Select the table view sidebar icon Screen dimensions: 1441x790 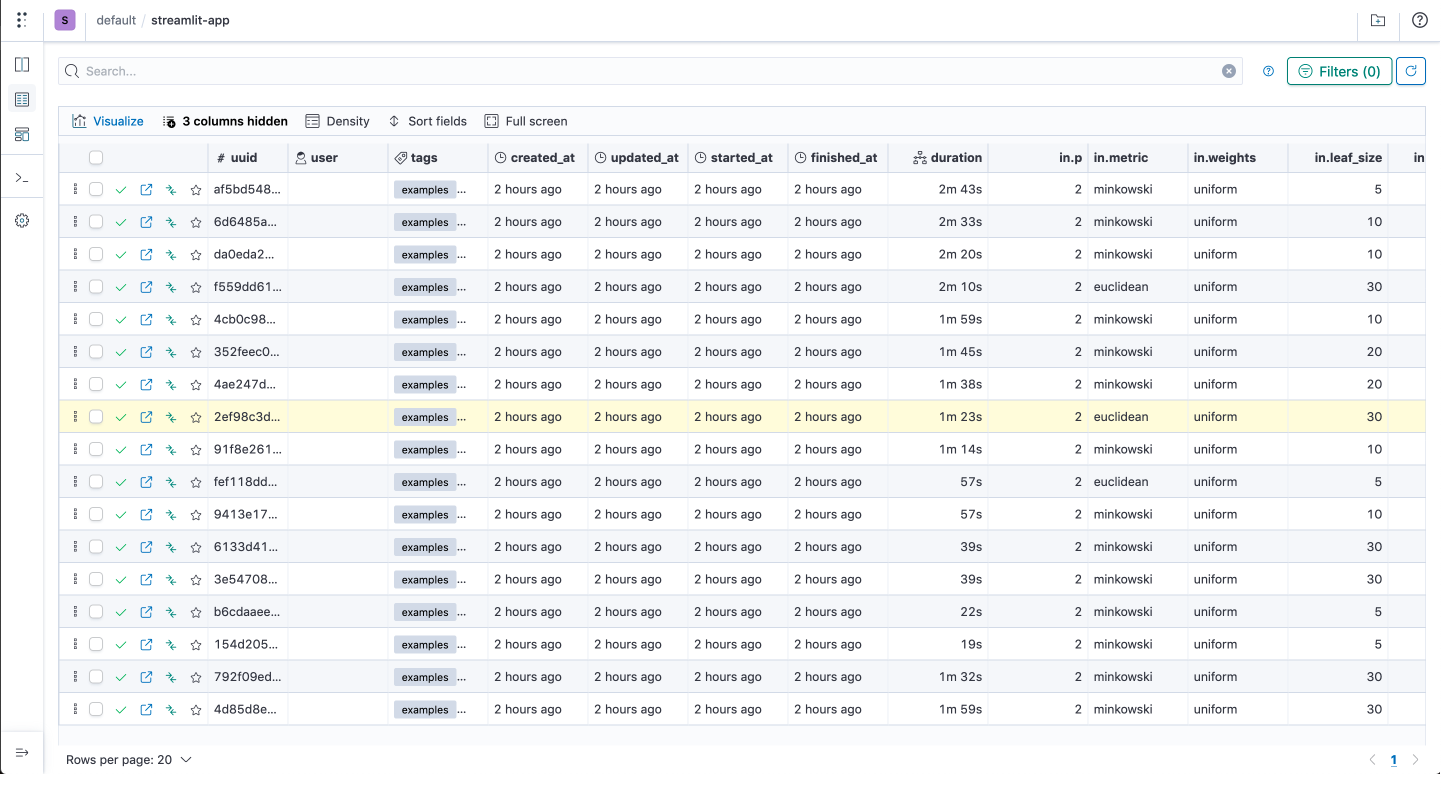(22, 99)
